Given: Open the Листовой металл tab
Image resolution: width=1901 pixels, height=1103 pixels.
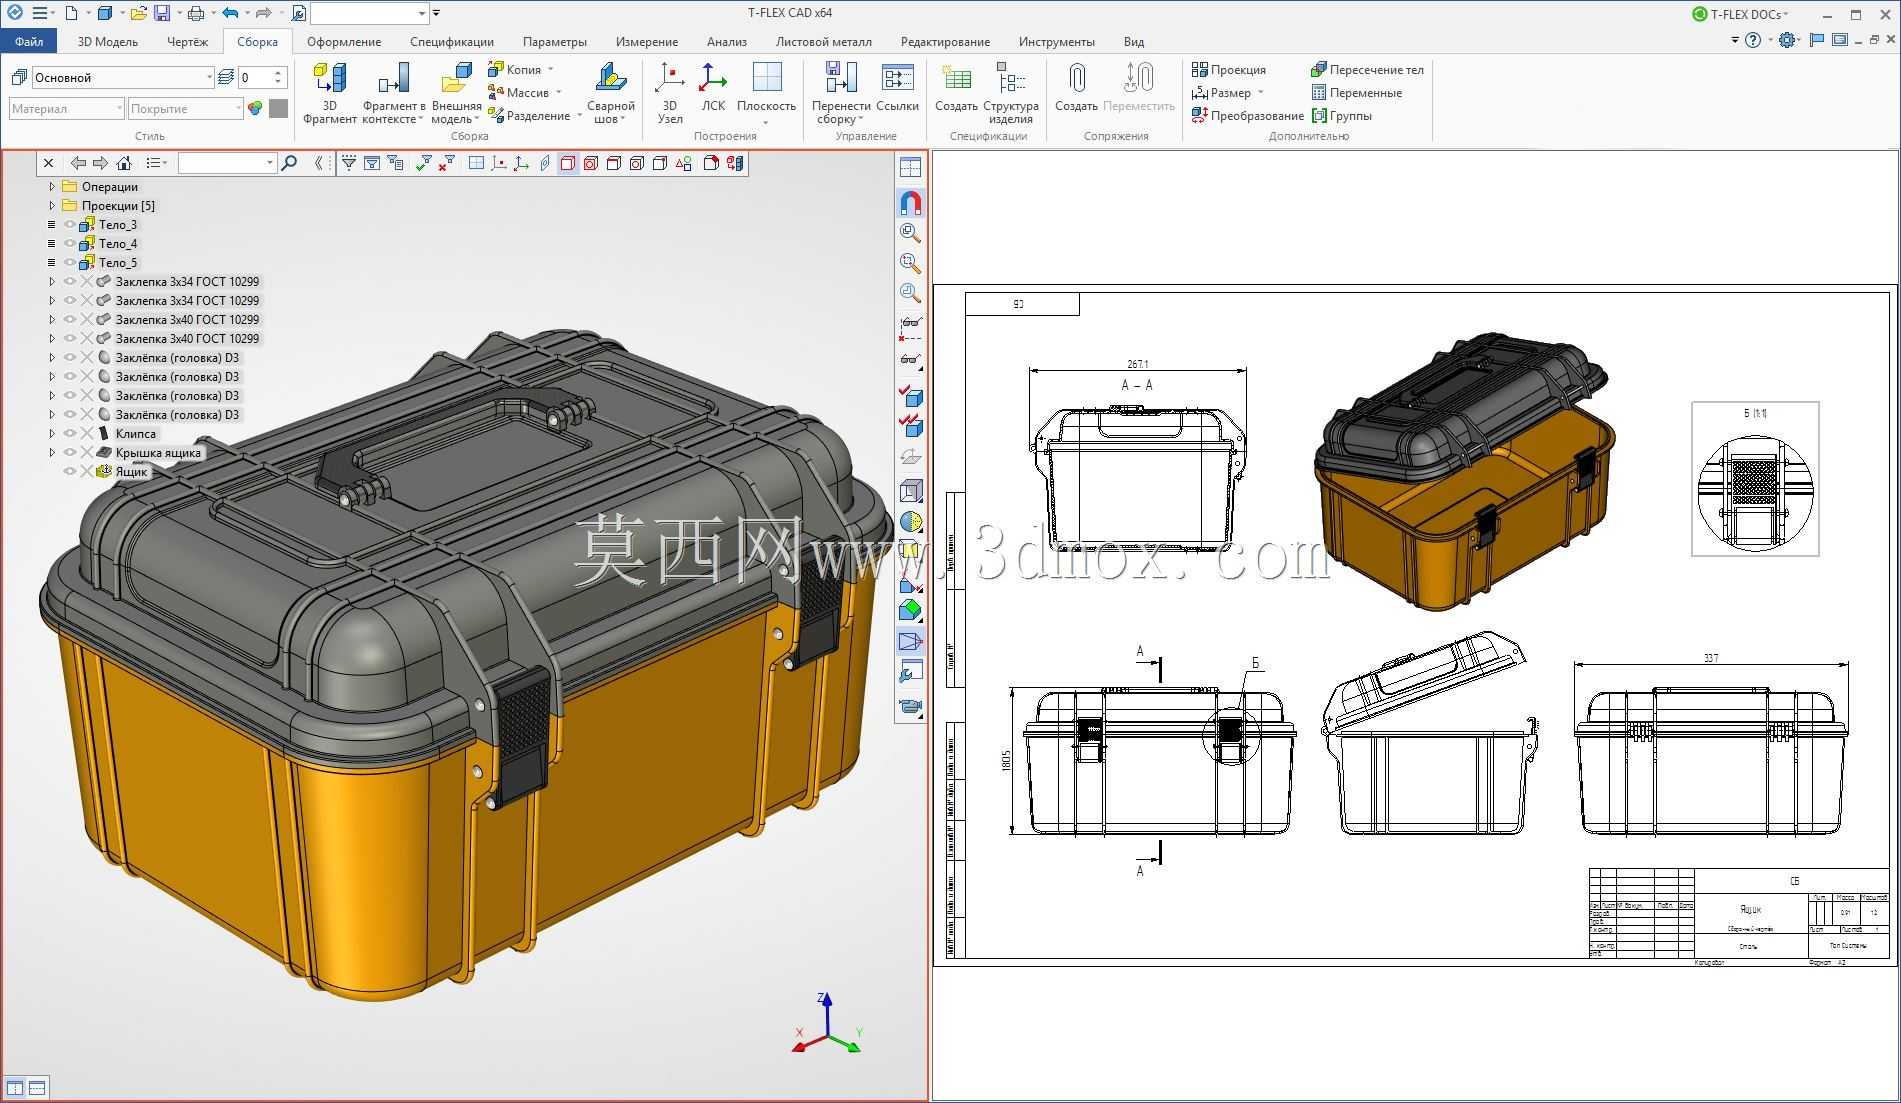Looking at the screenshot, I should (823, 42).
